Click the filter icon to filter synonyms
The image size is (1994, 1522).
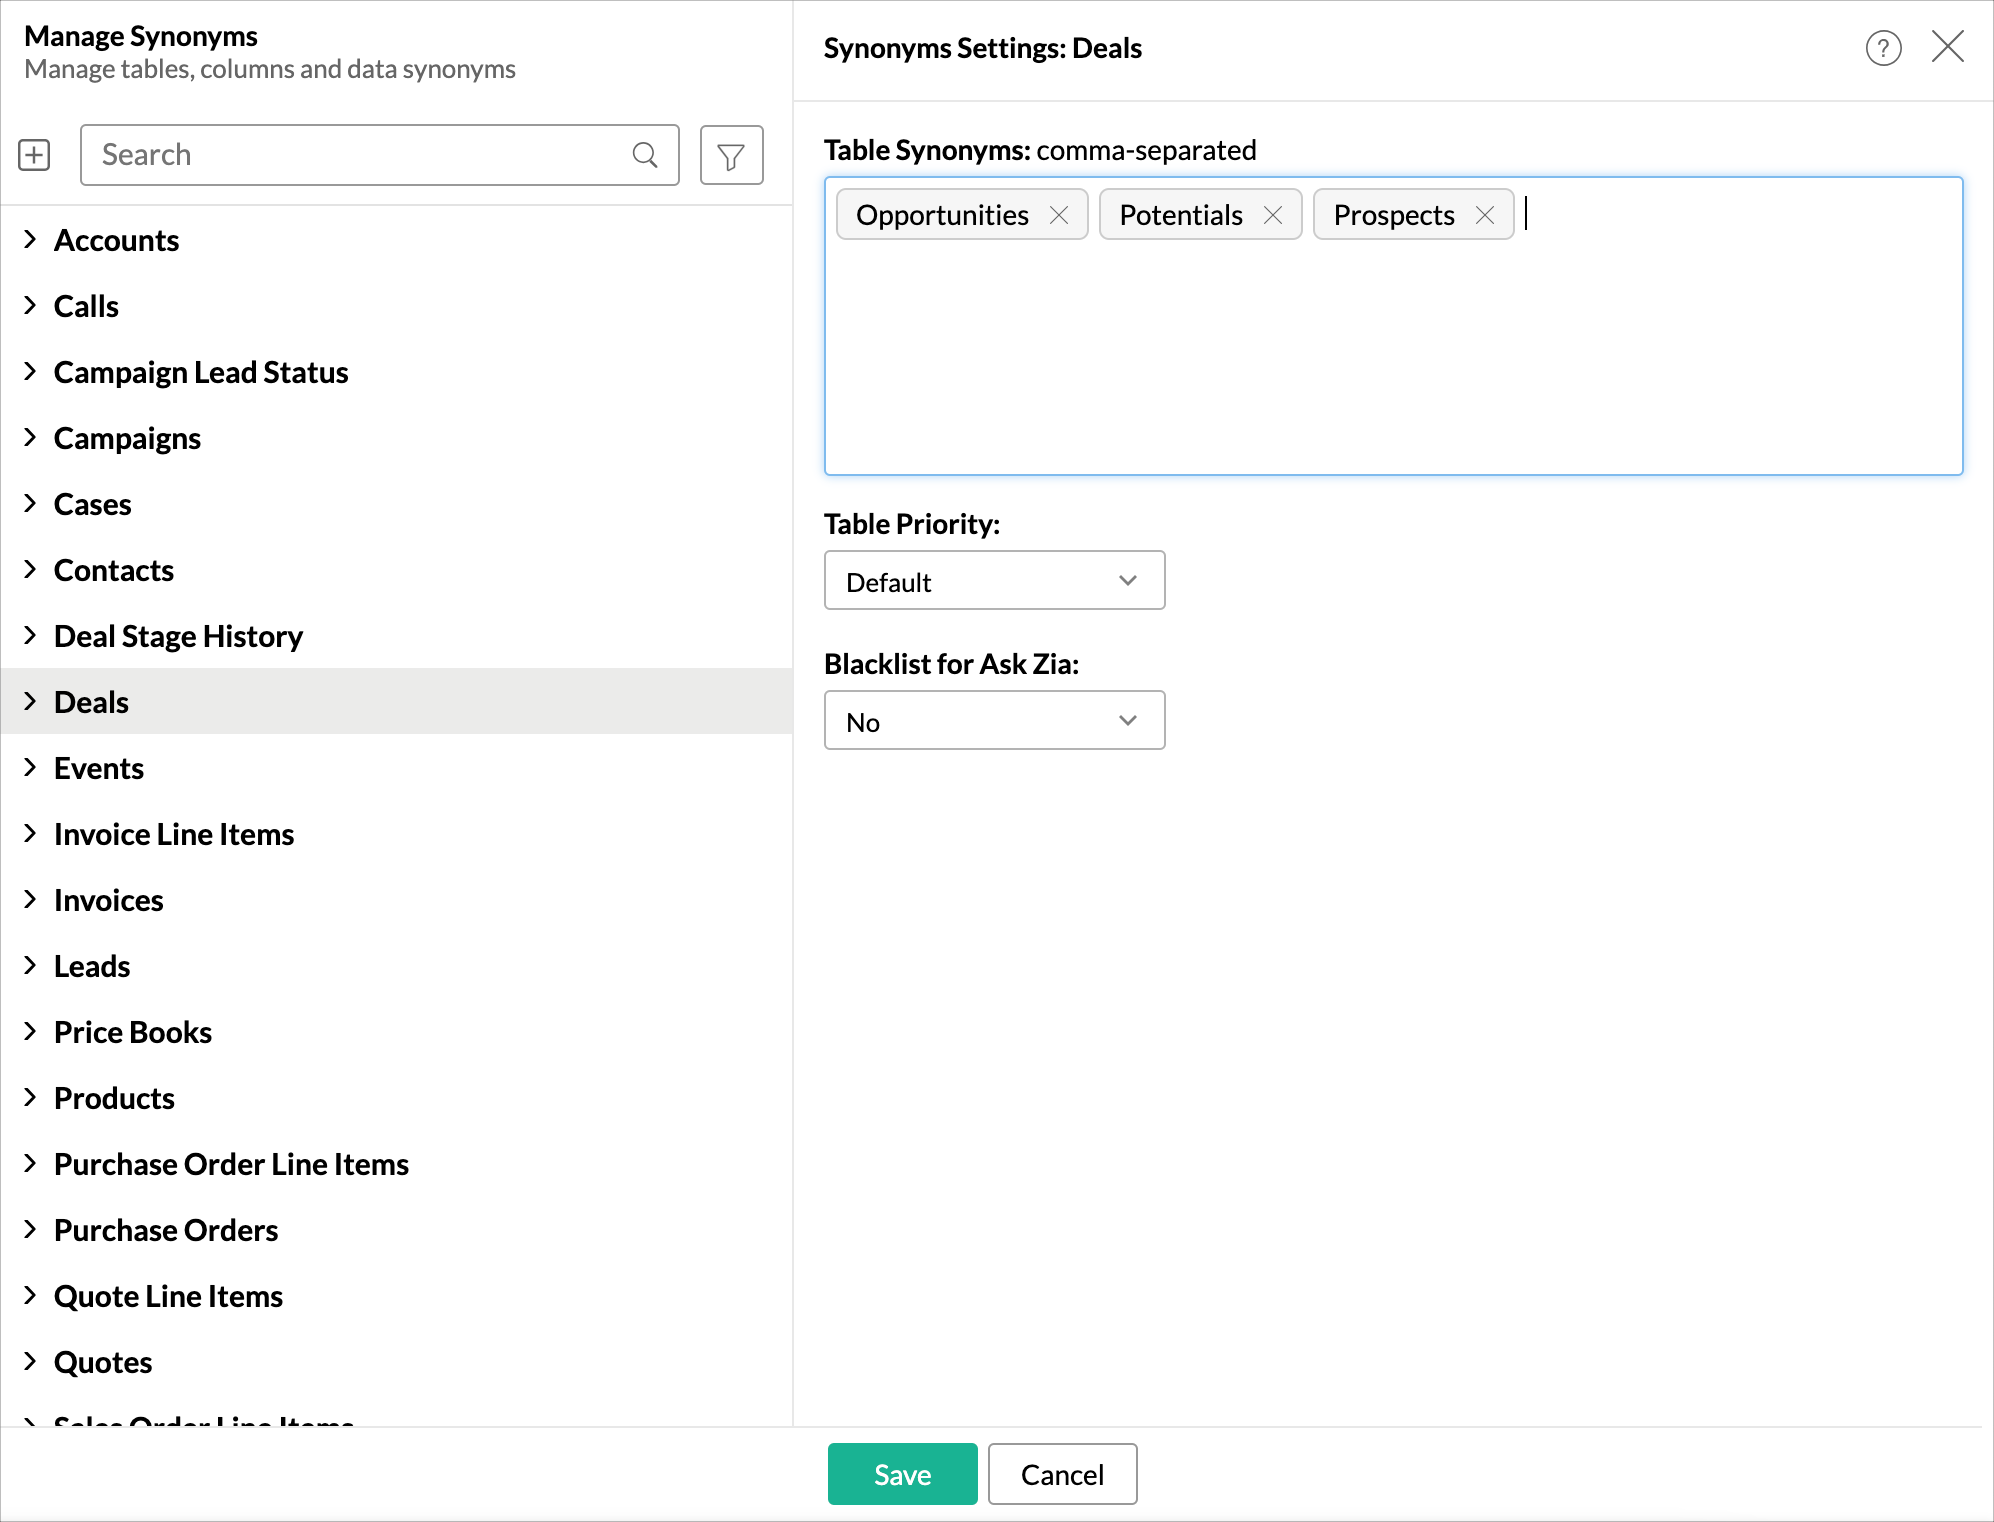(x=729, y=153)
